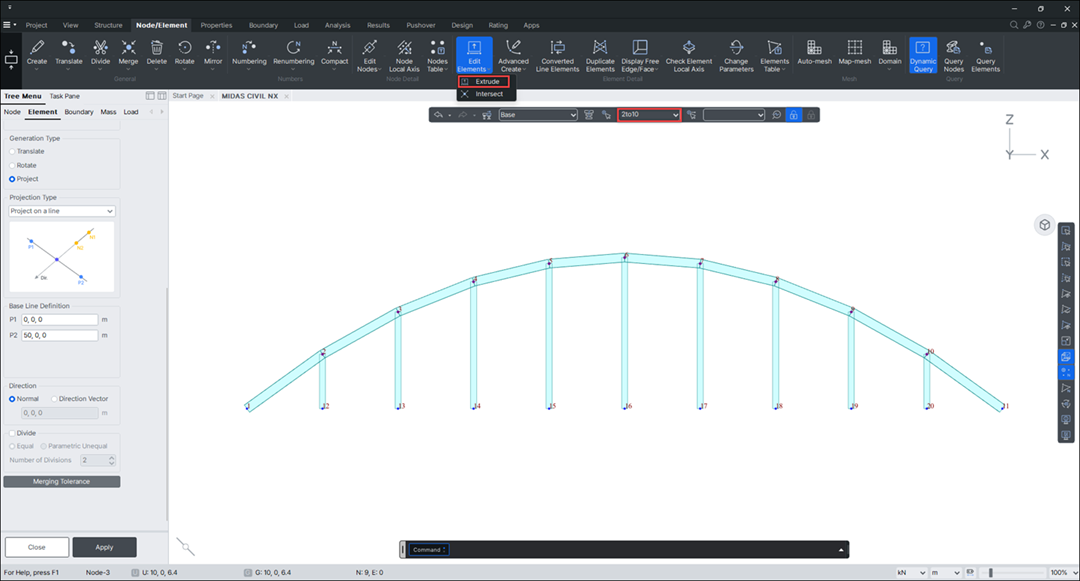Choose the Normal direction option
The image size is (1080, 581).
point(12,399)
